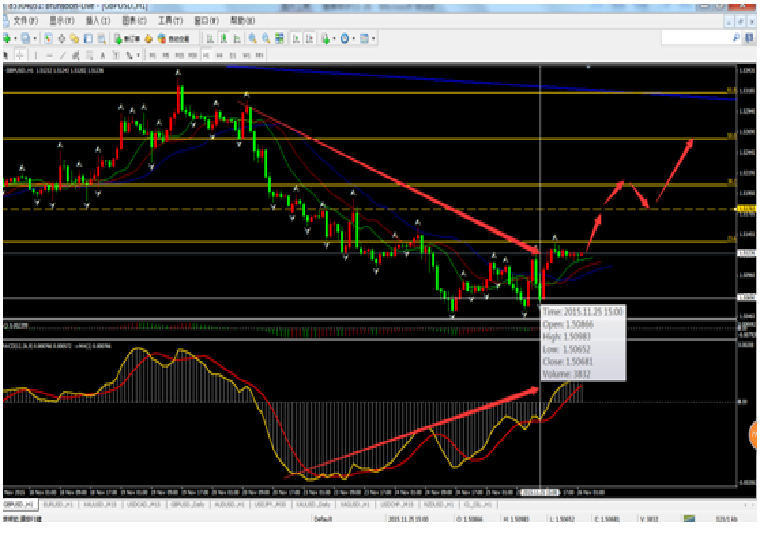Select the Fibonacci Retracement tool

tap(89, 55)
